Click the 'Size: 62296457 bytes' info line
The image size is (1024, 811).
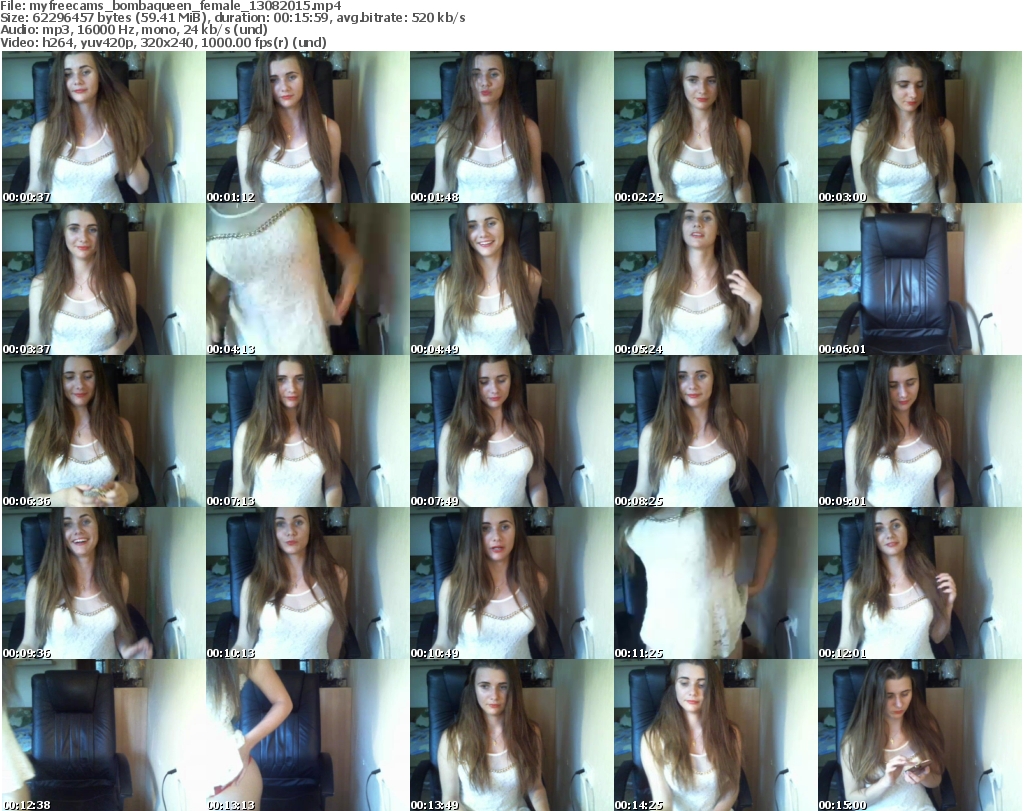coord(232,18)
